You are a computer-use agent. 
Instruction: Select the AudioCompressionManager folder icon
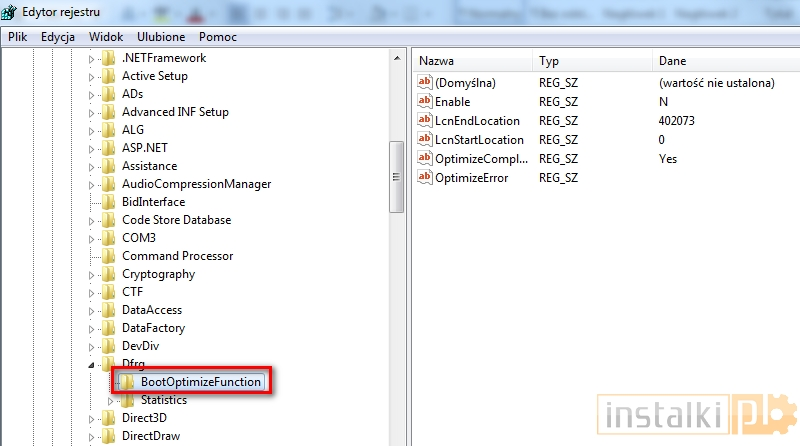click(x=108, y=184)
